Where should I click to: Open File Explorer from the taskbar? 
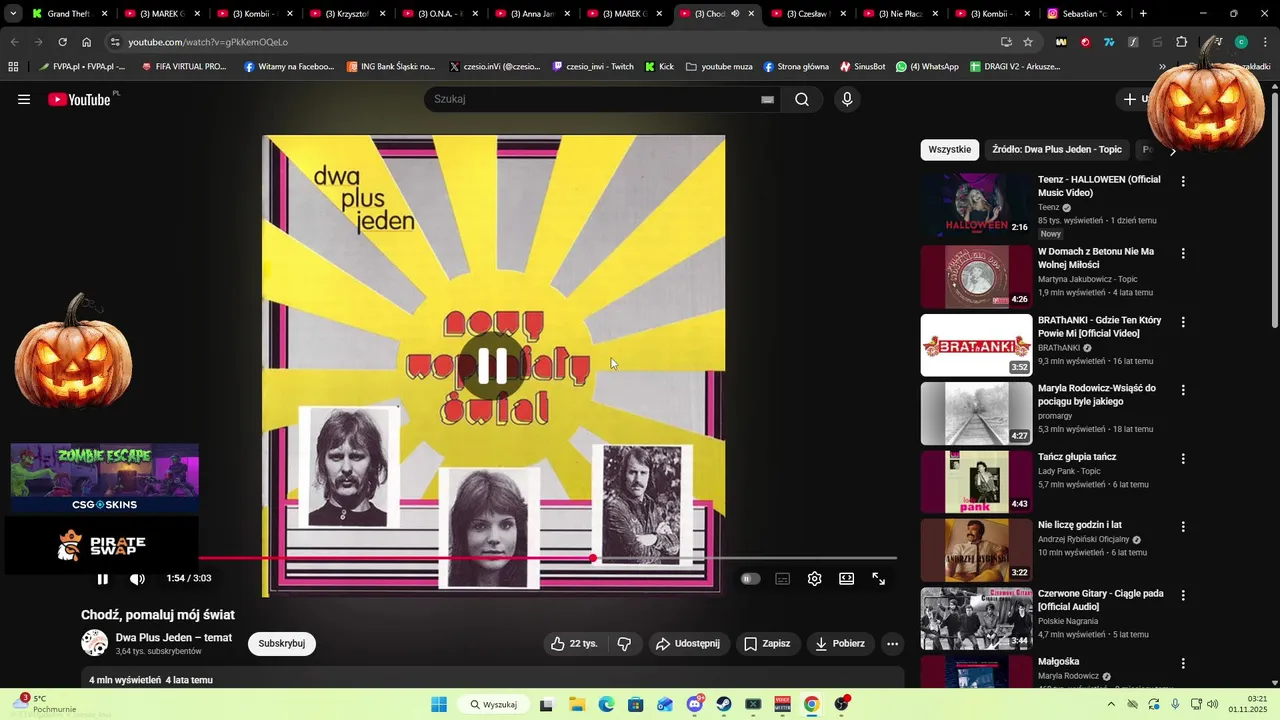[577, 704]
